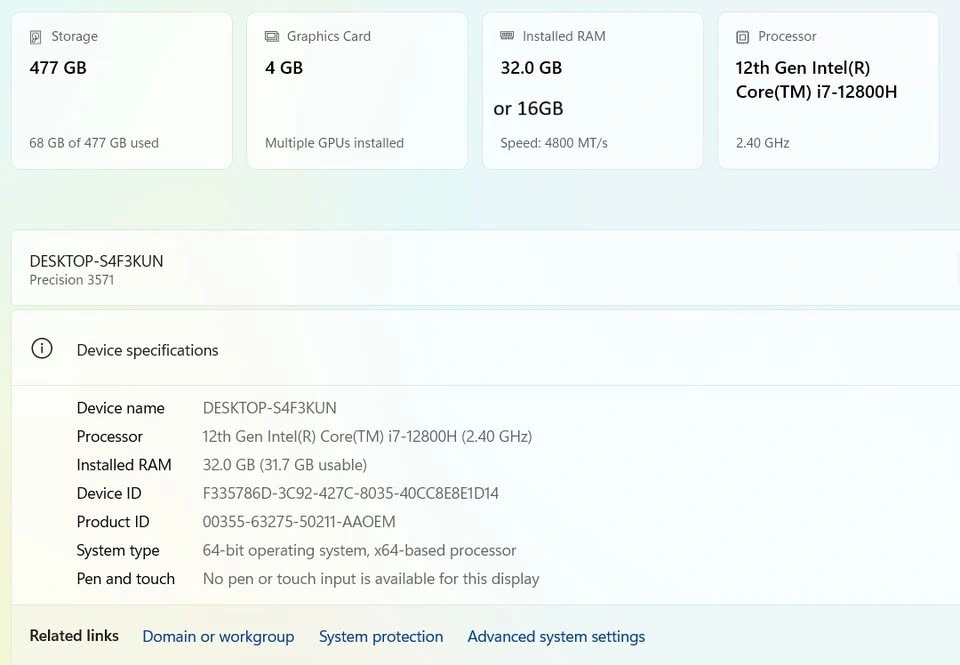Select the Product ID value 00355-63275-50211-AAOEM

click(x=299, y=522)
